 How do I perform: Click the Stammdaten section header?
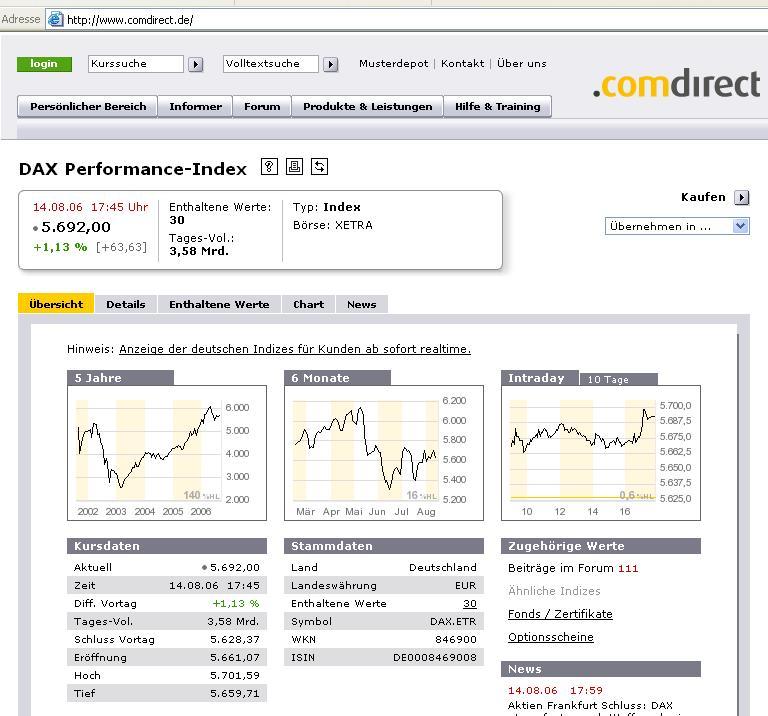[x=384, y=546]
